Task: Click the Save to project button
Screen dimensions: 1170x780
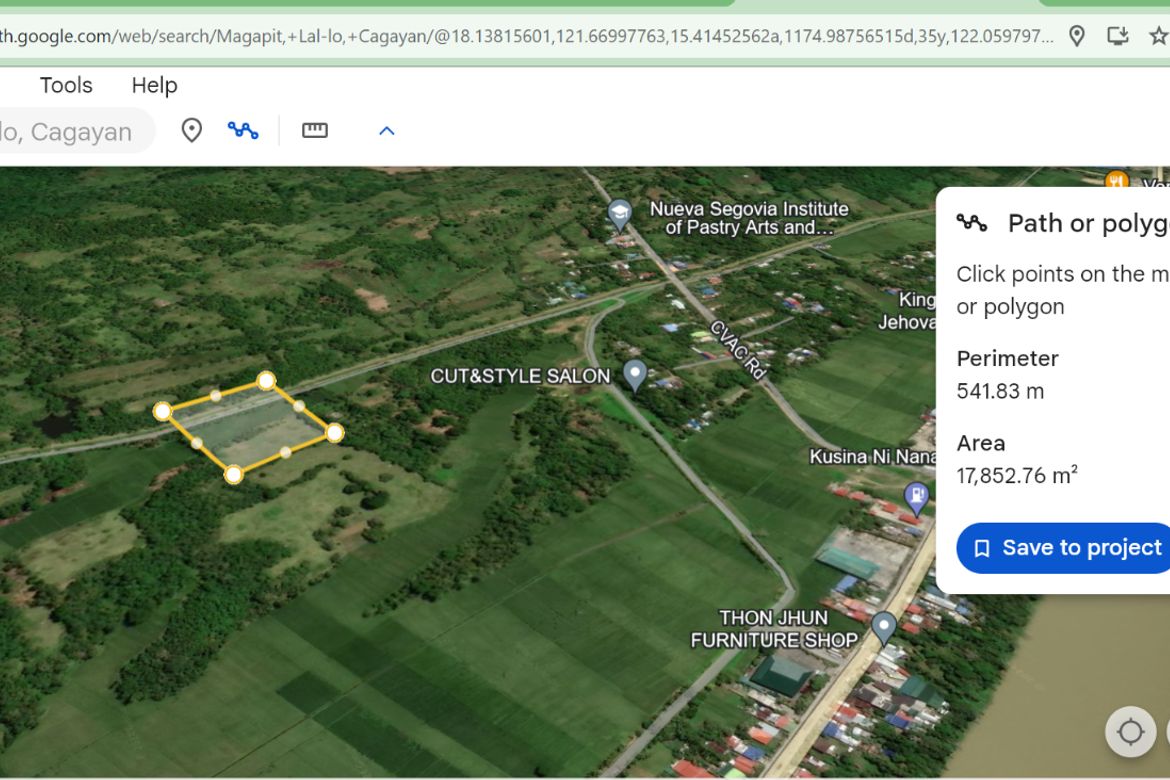Action: (x=1064, y=548)
